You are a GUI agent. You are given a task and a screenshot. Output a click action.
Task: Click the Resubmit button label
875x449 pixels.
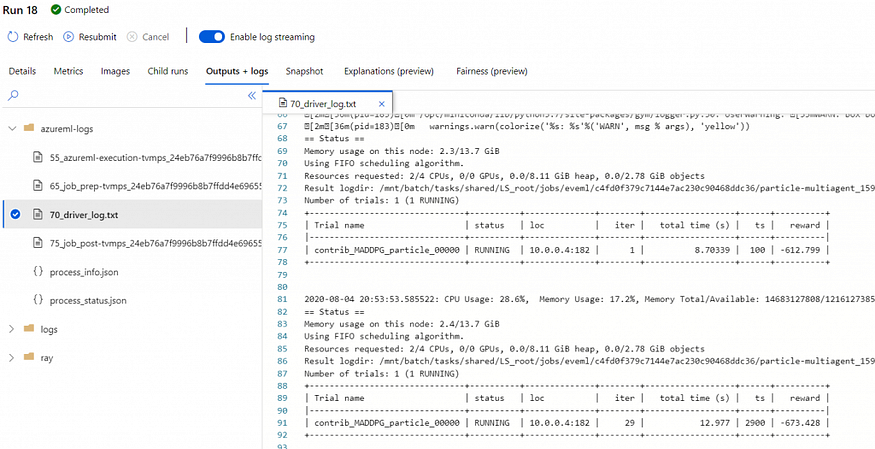98,37
